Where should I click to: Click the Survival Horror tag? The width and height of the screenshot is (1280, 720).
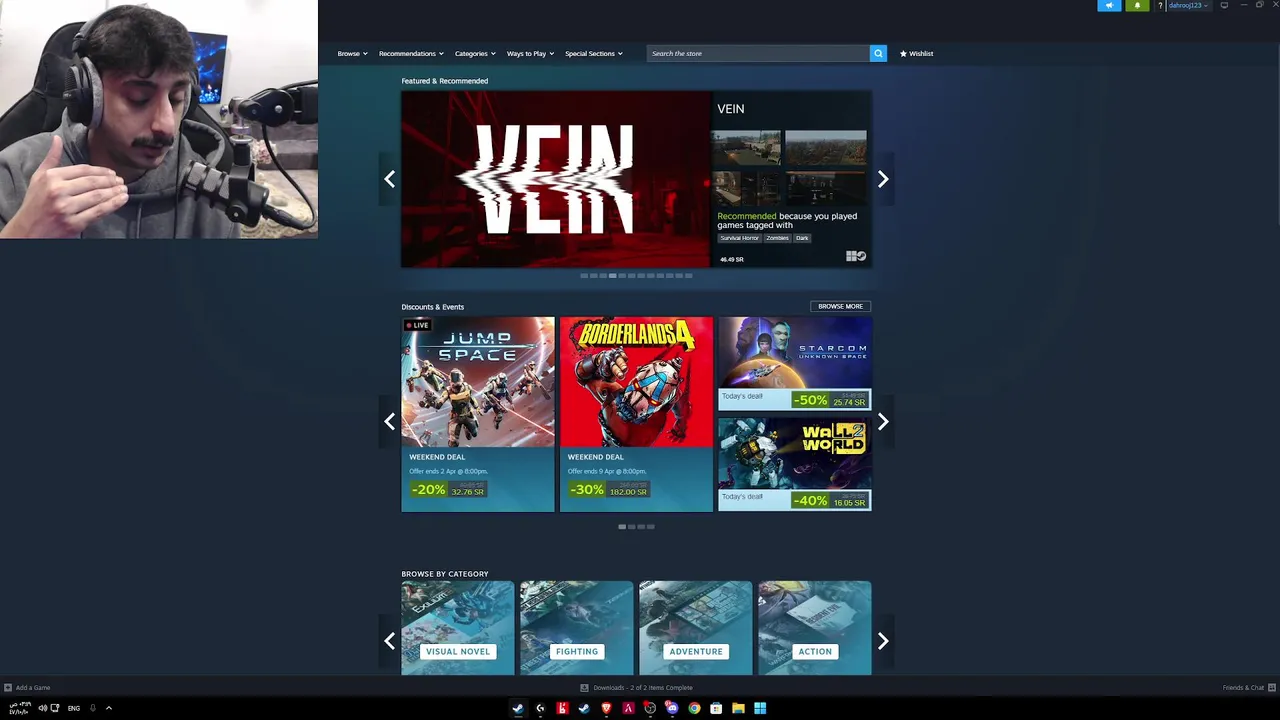tap(739, 238)
